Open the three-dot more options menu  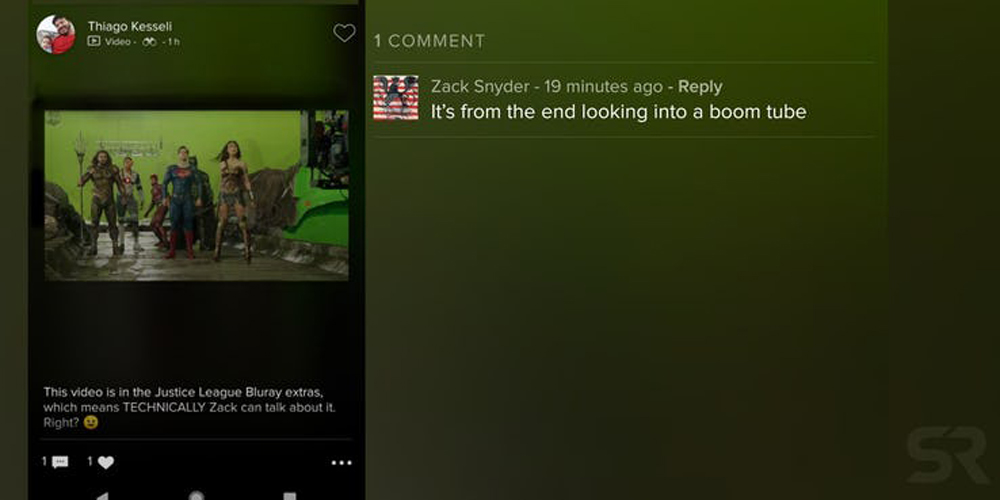[341, 463]
